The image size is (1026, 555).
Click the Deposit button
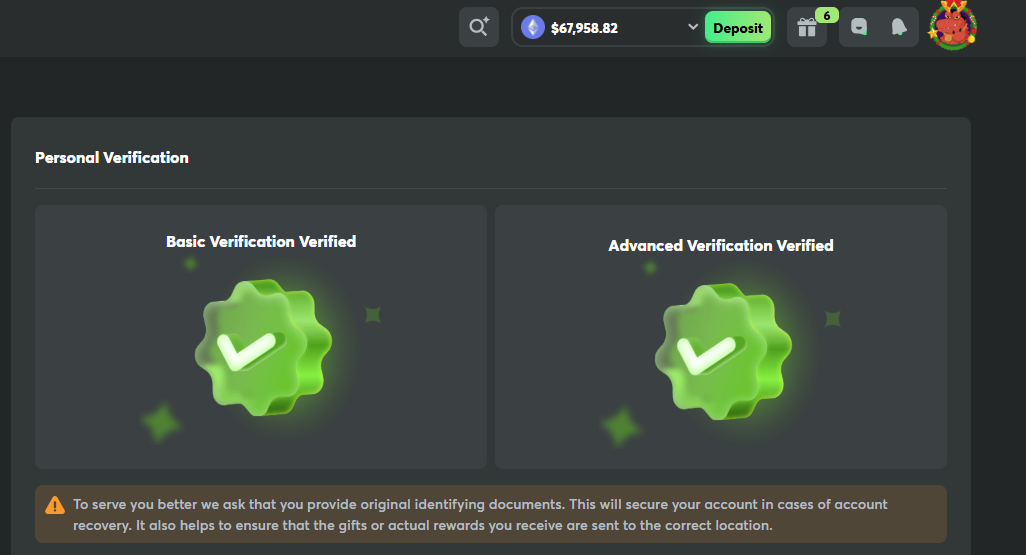click(x=737, y=27)
